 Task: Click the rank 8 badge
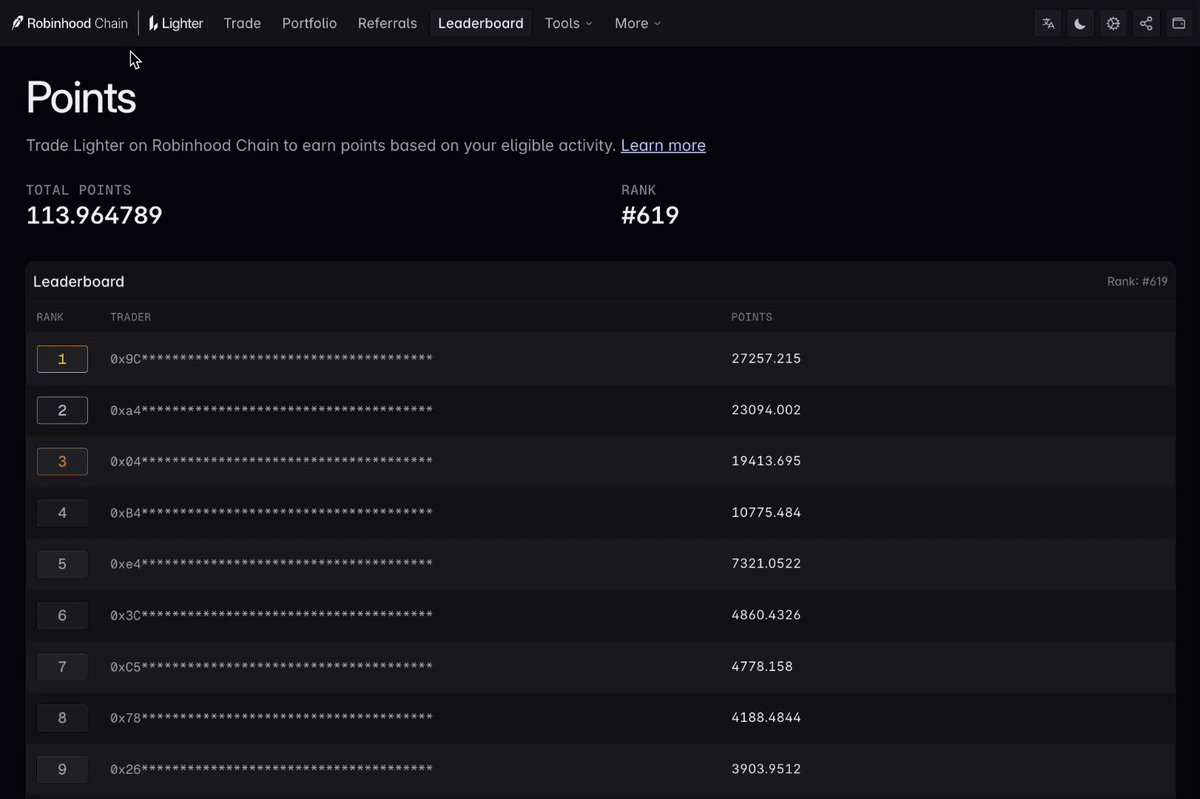coord(62,718)
